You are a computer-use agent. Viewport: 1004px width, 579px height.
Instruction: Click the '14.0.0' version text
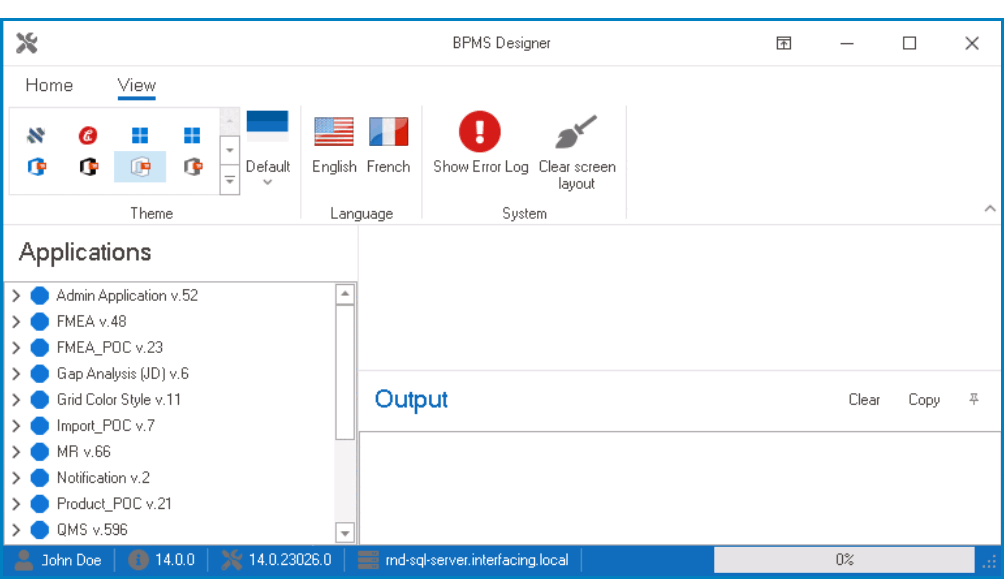tap(175, 560)
